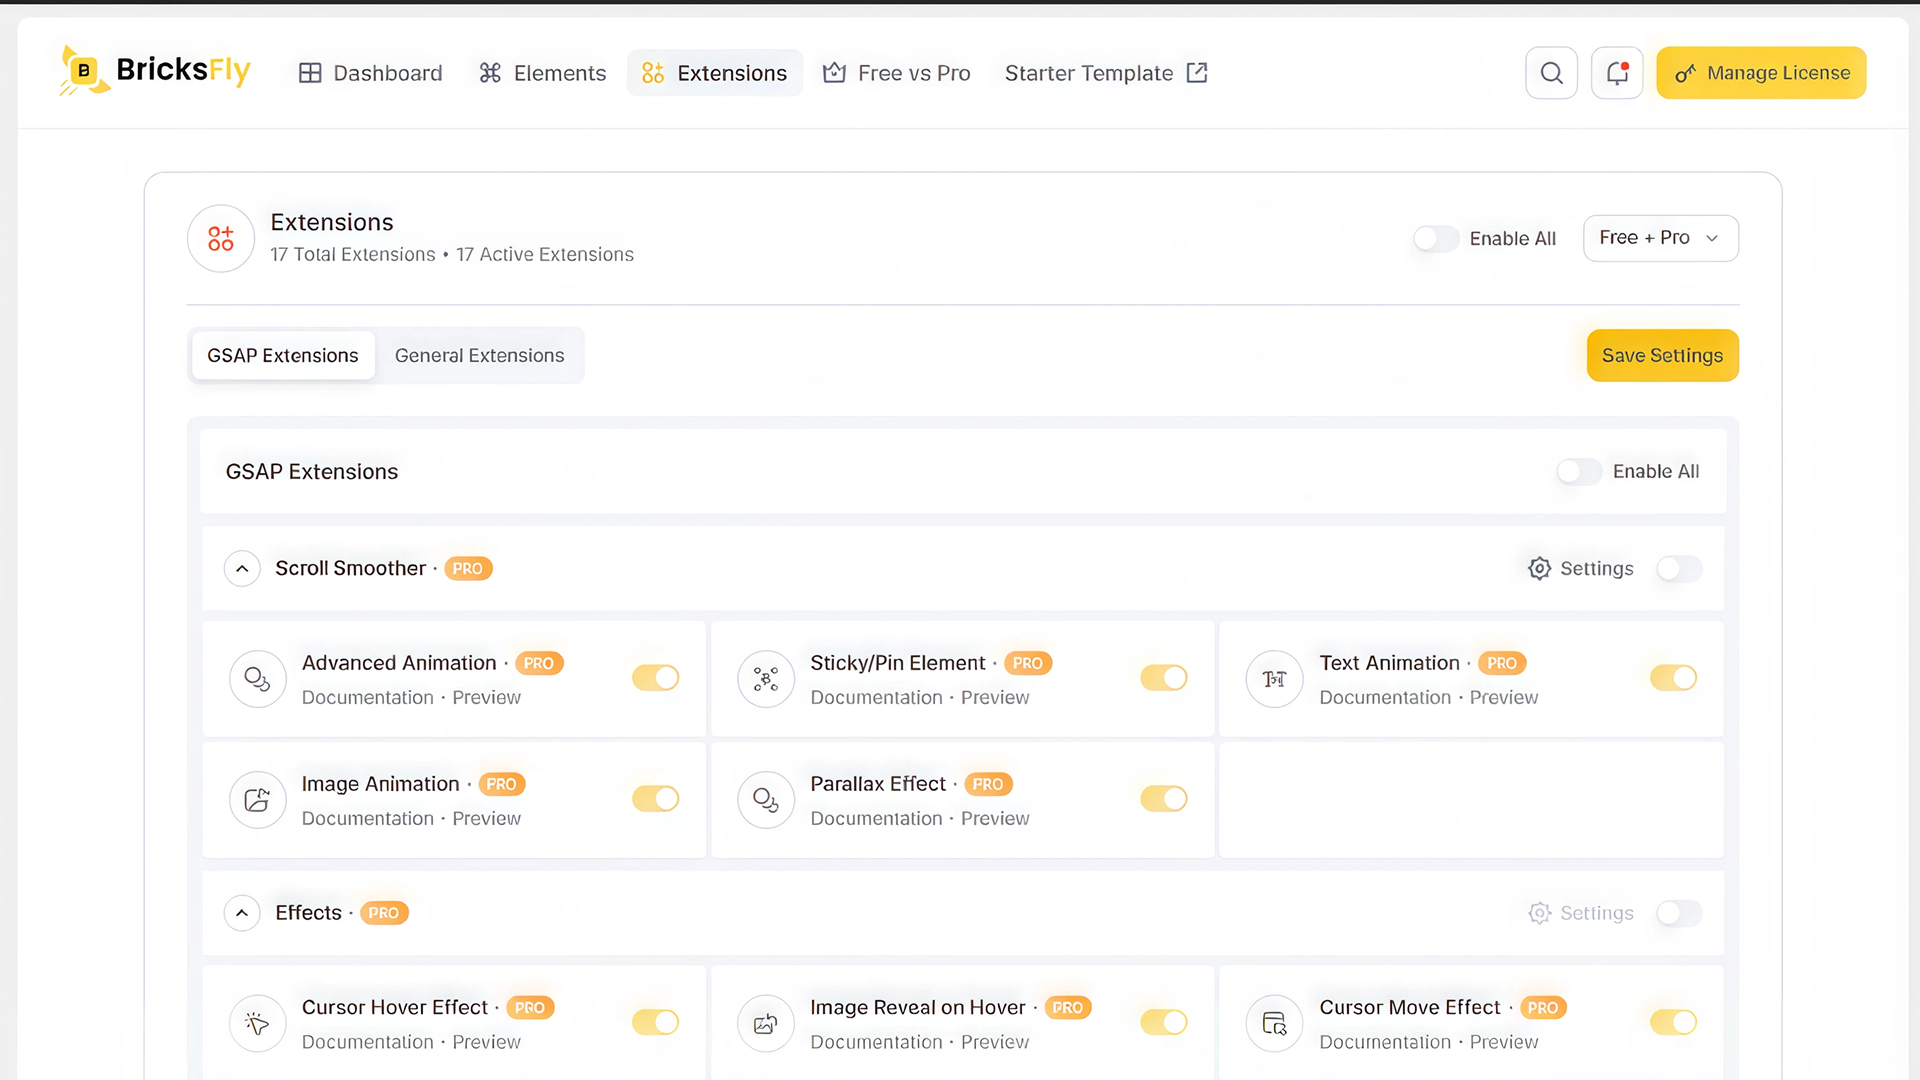Click the PRO badge beside Effects
Viewport: 1920px width, 1080px height.
(x=384, y=913)
